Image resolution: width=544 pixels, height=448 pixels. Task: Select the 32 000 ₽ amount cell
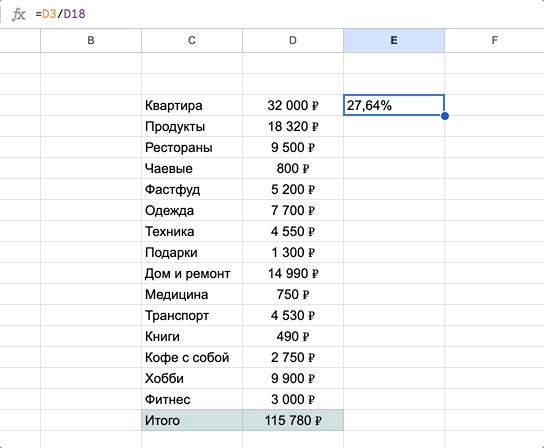(293, 105)
